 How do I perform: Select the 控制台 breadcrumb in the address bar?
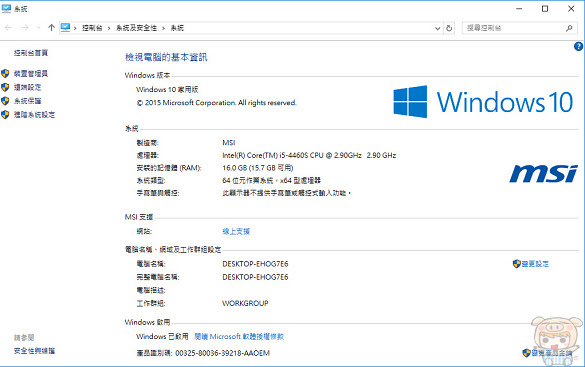pos(92,28)
